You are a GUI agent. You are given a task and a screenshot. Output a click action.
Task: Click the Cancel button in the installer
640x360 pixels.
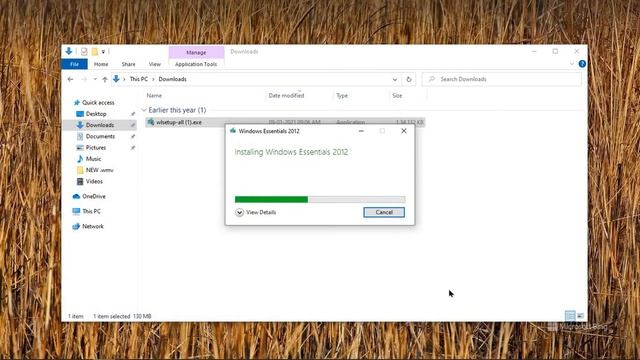[x=384, y=212]
